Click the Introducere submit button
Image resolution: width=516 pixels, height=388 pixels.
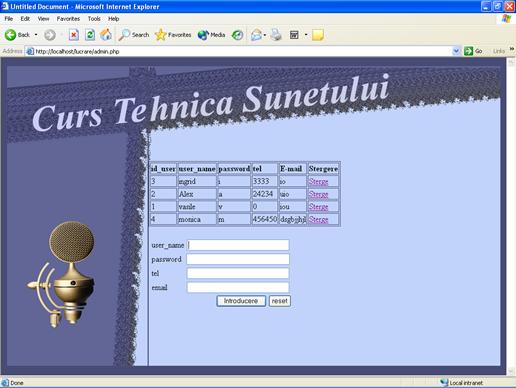coord(241,301)
